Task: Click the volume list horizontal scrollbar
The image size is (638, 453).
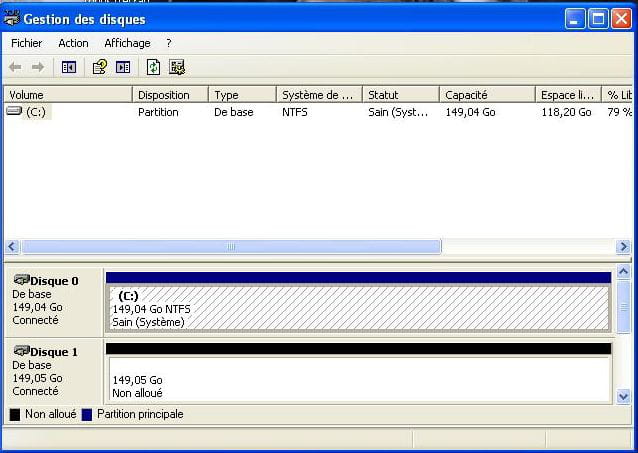Action: (230, 246)
